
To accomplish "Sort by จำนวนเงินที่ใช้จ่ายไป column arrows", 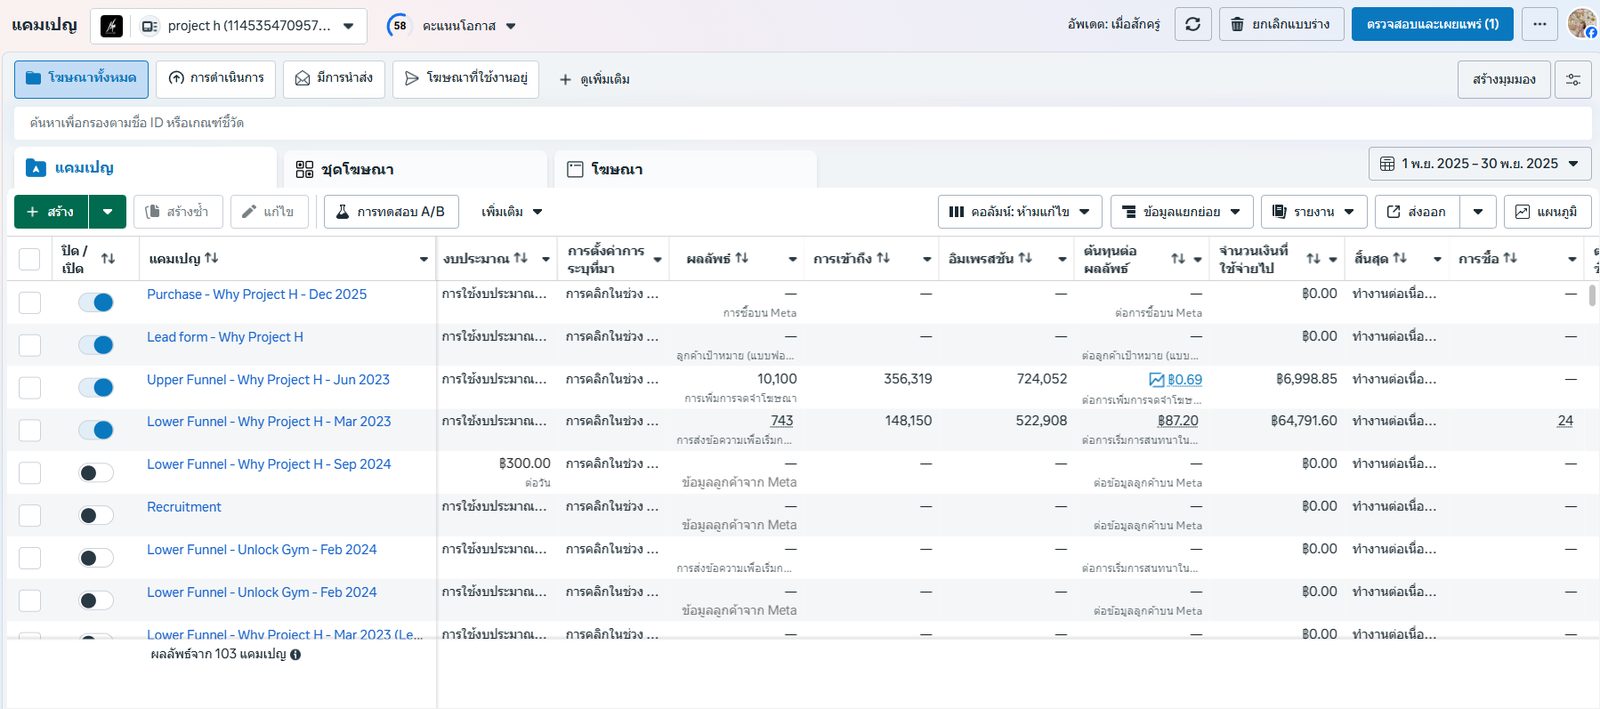I will click(1313, 259).
